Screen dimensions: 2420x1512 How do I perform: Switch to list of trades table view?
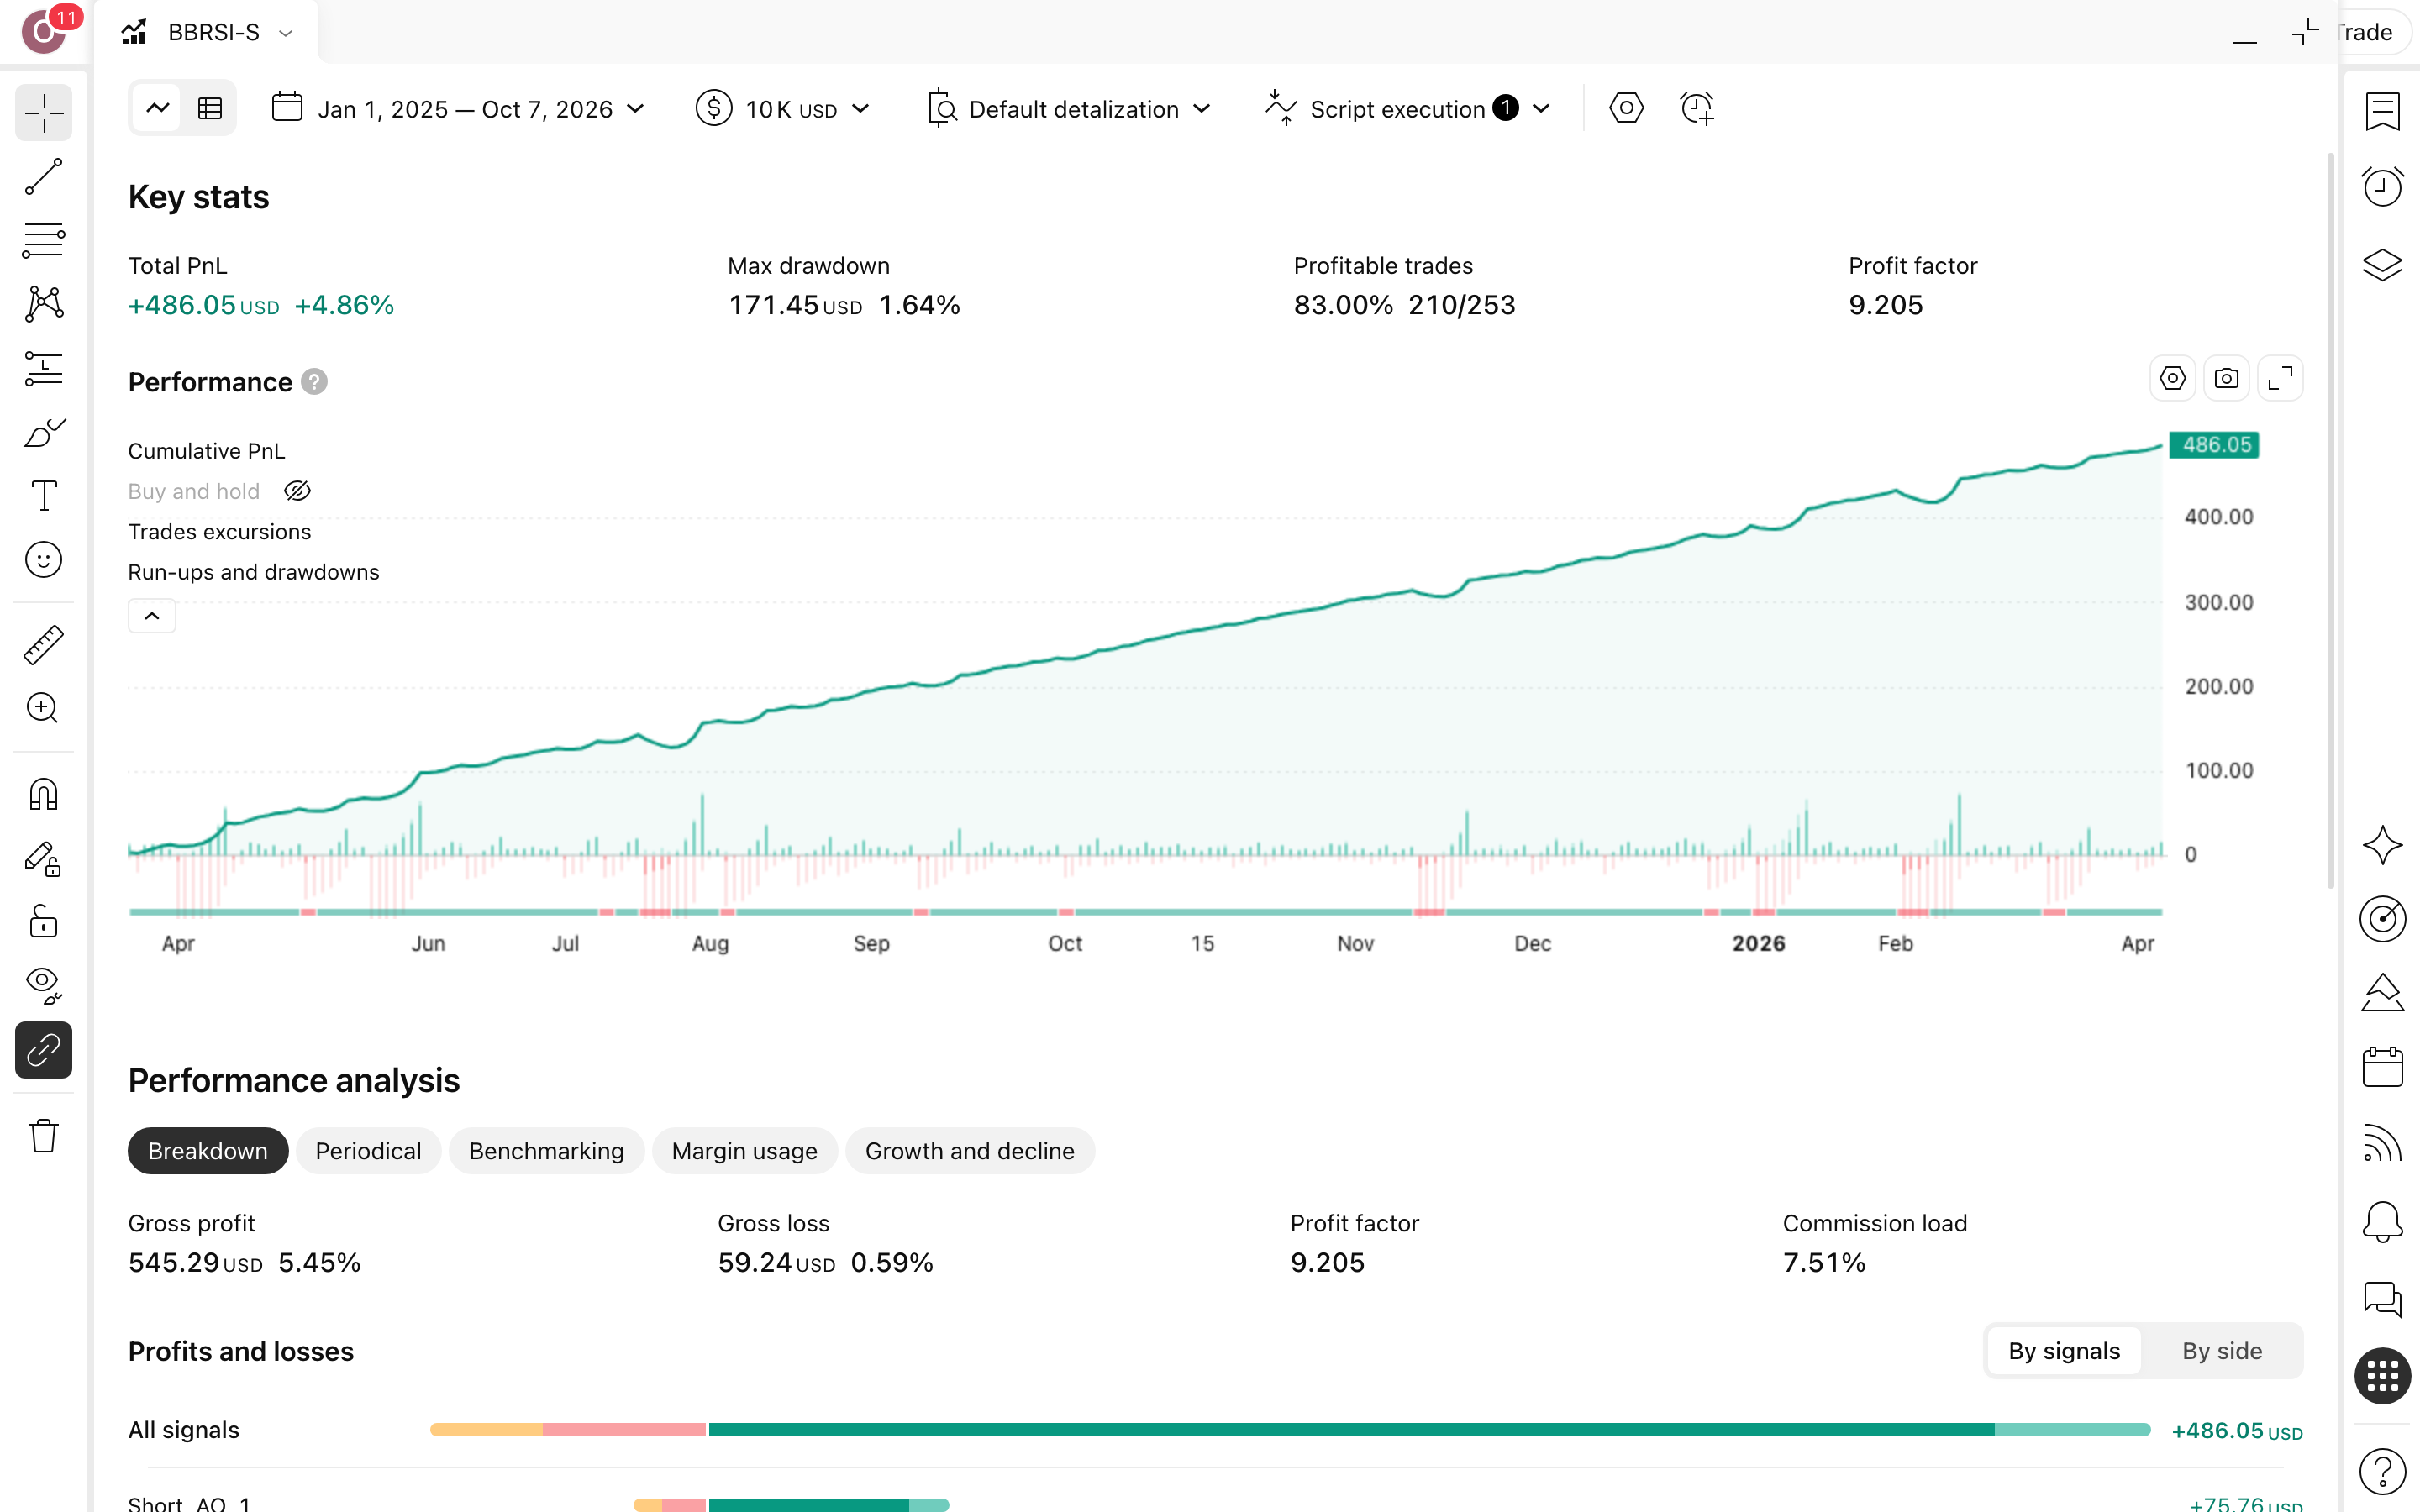pyautogui.click(x=210, y=108)
